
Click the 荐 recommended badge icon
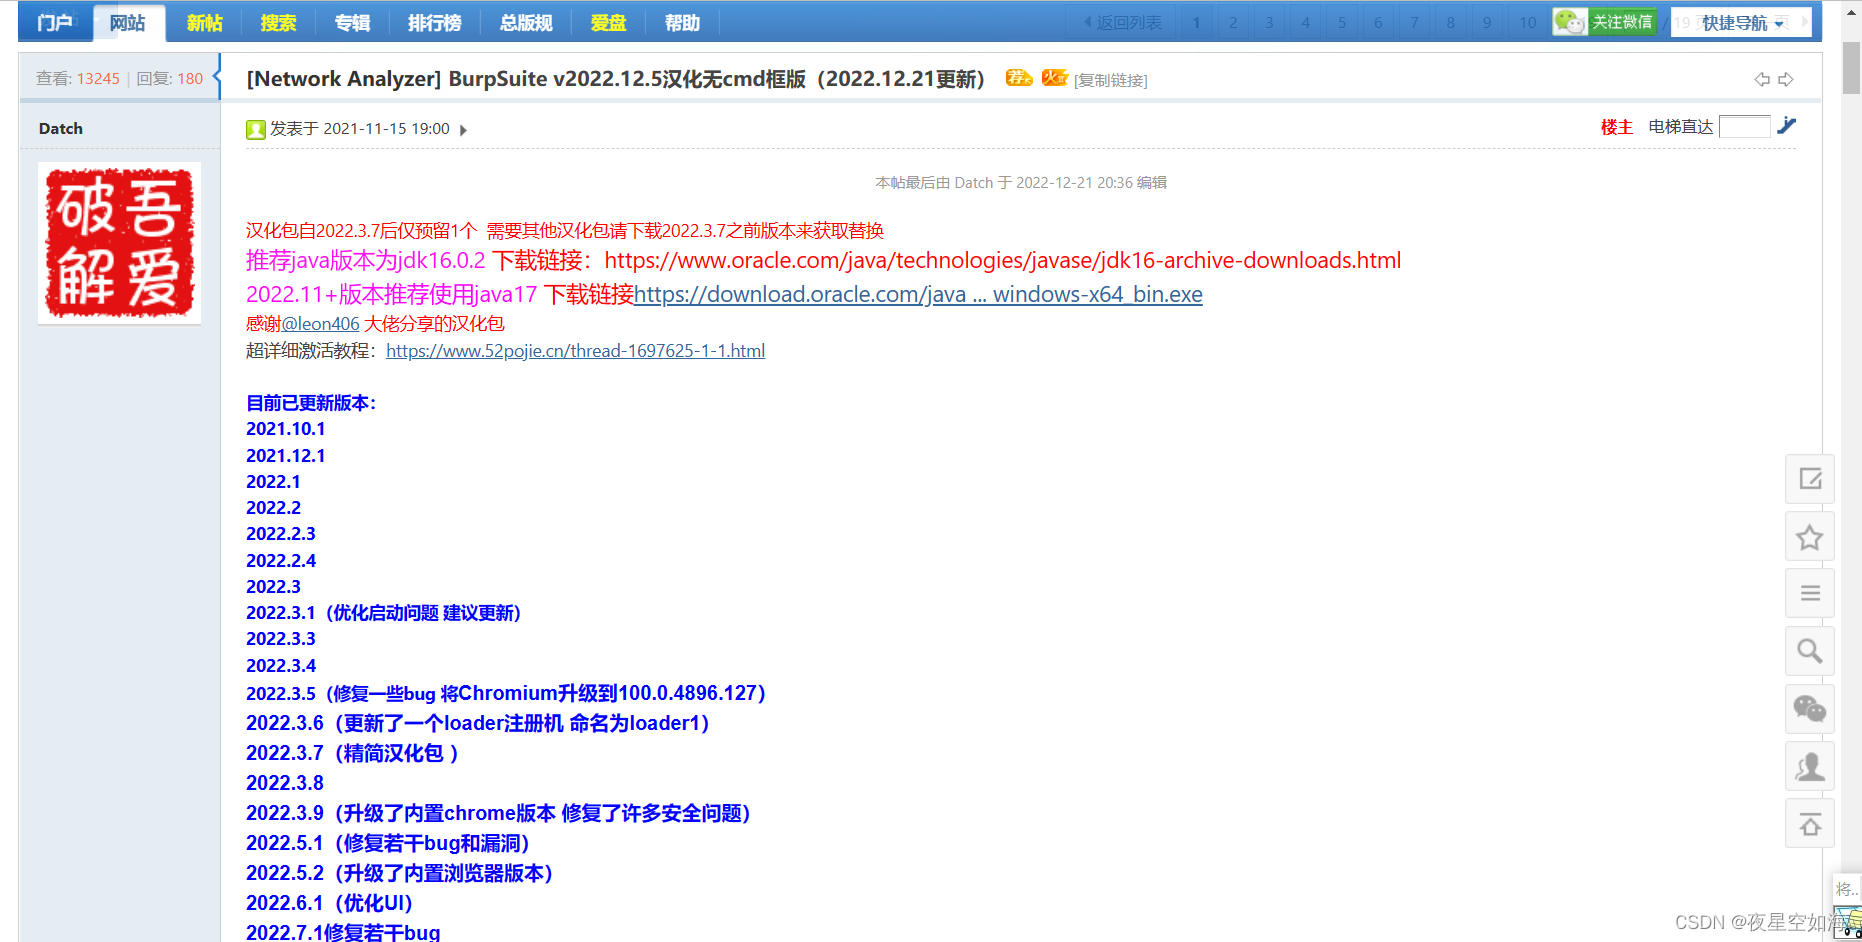(1019, 78)
